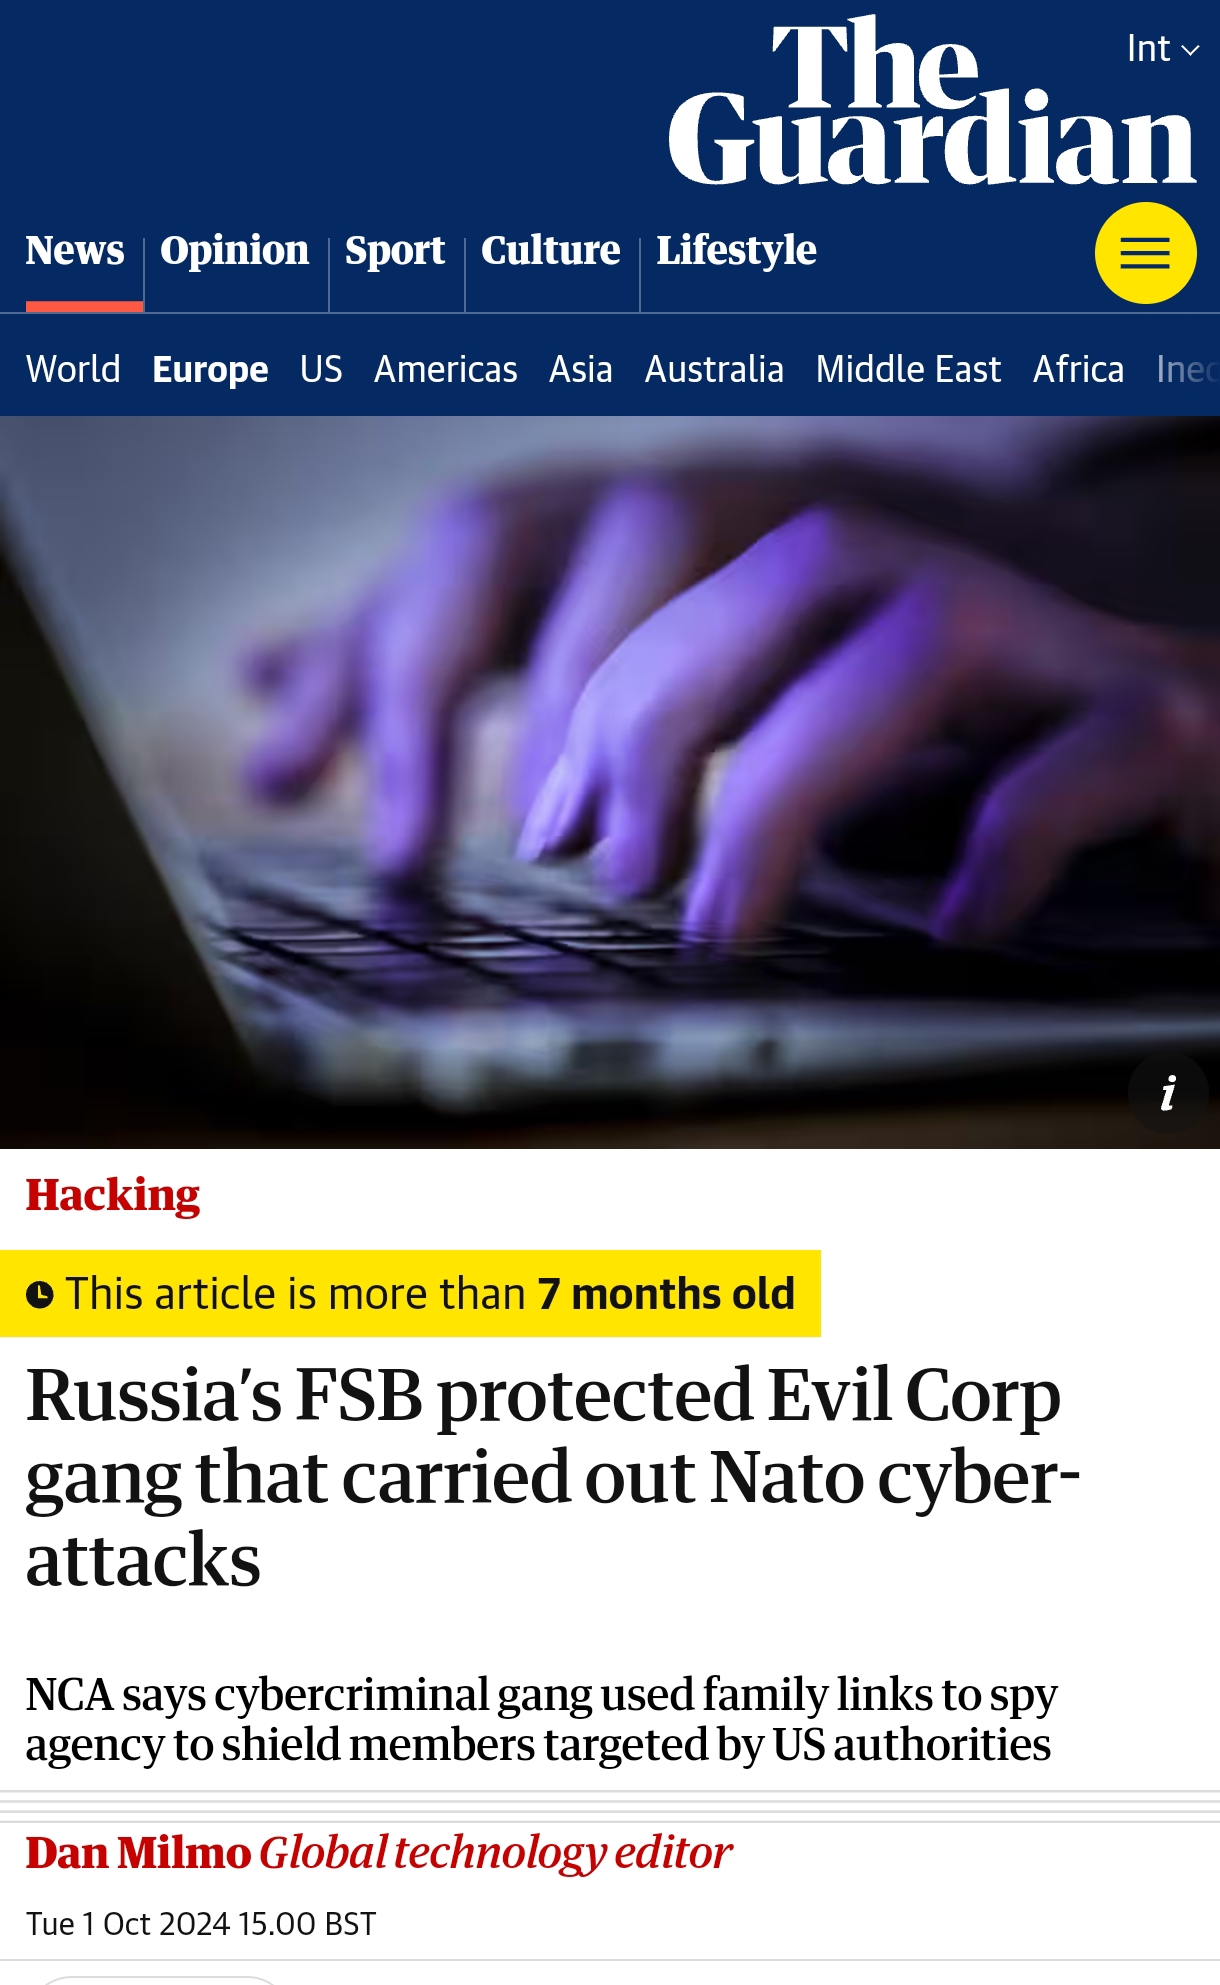Open the Australia news link
Image resolution: width=1220 pixels, height=1985 pixels.
click(x=714, y=369)
